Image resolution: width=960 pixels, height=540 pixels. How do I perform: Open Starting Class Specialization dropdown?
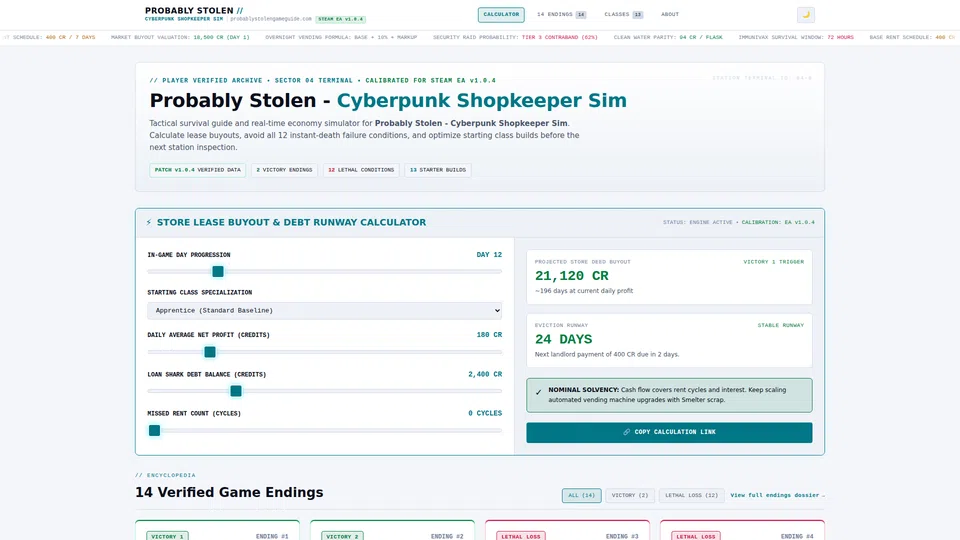pyautogui.click(x=324, y=310)
